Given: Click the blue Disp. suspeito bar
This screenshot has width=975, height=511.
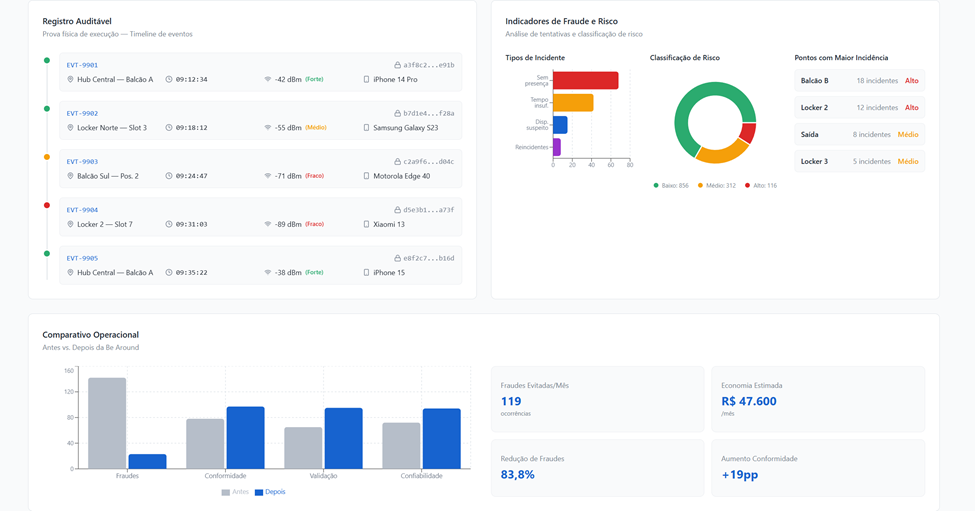Looking at the screenshot, I should [x=560, y=125].
